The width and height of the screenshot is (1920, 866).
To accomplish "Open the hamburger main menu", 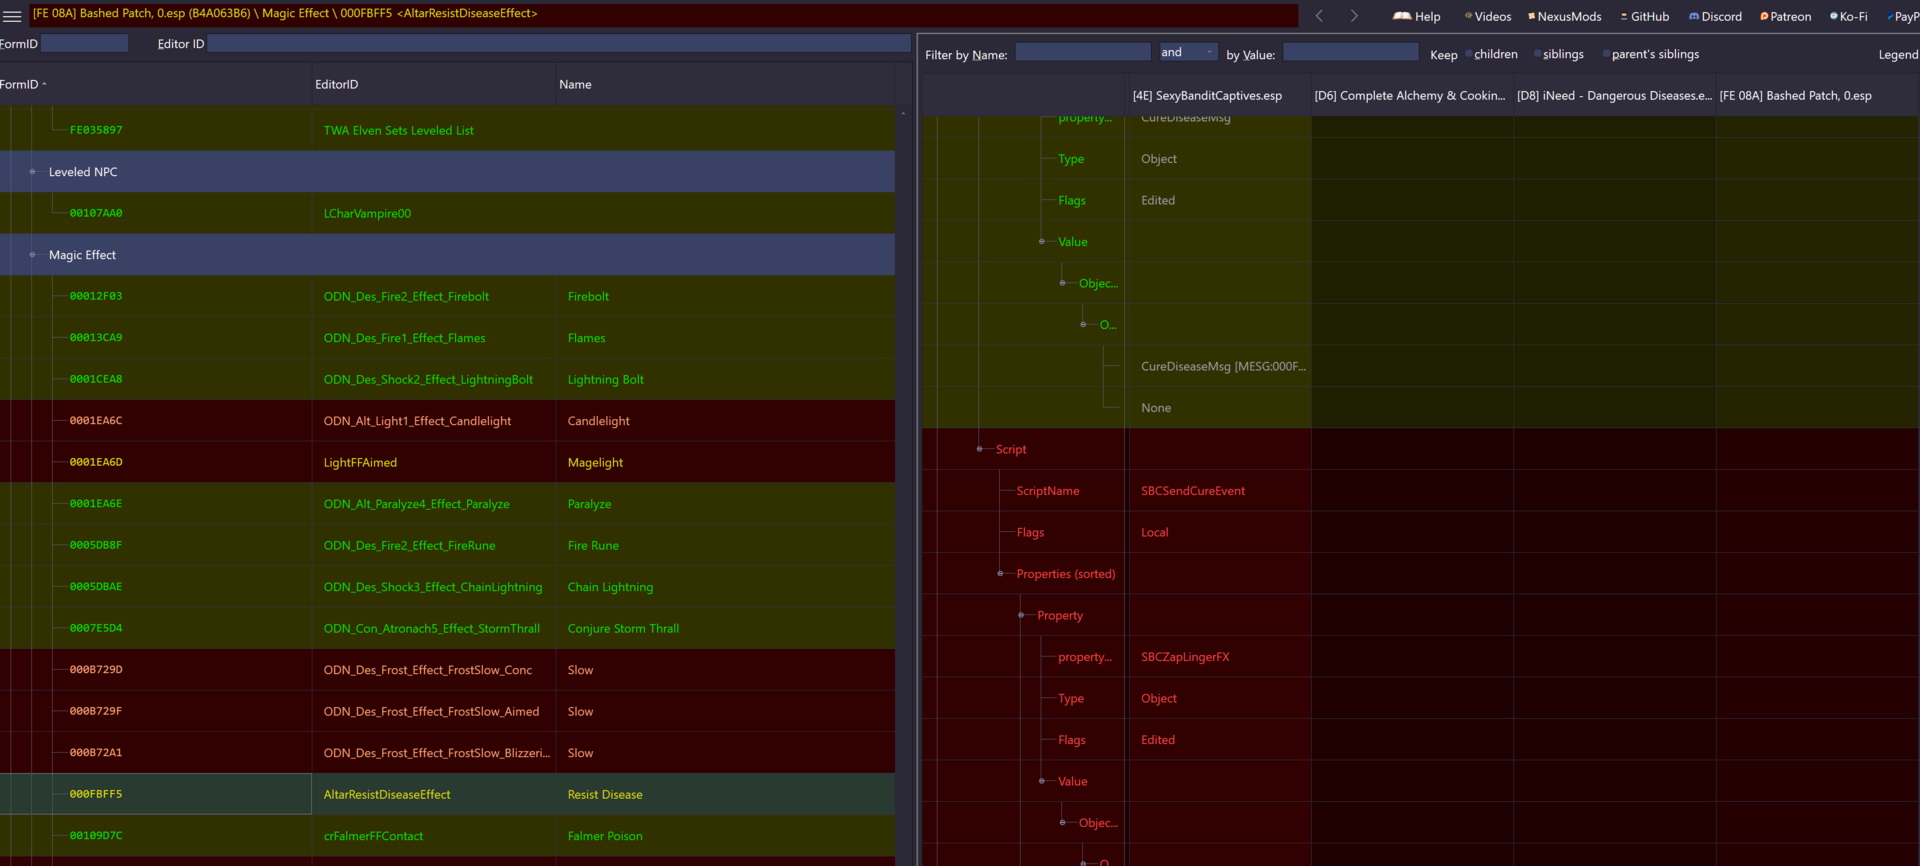I will pos(12,16).
